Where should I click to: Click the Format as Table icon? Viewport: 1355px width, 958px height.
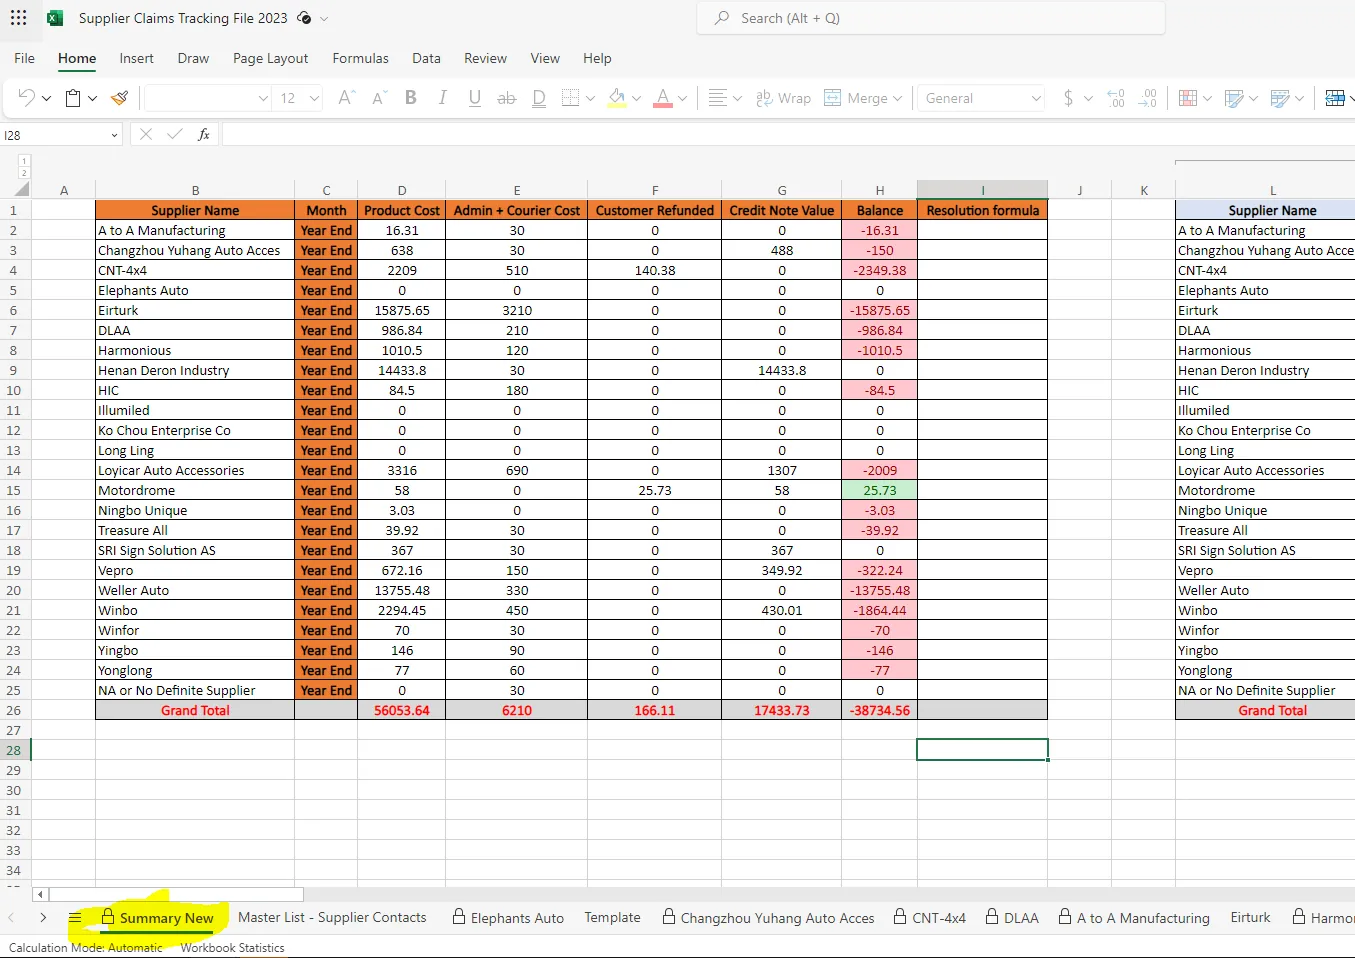(x=1234, y=98)
